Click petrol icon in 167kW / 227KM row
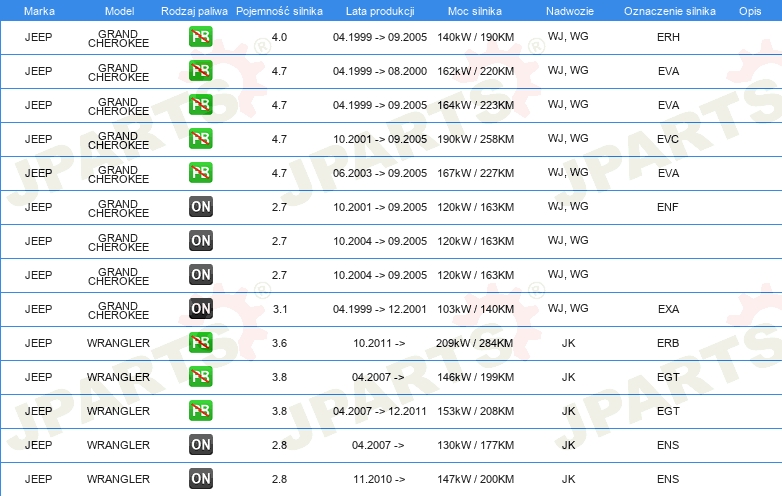The height and width of the screenshot is (496, 782). click(x=200, y=173)
